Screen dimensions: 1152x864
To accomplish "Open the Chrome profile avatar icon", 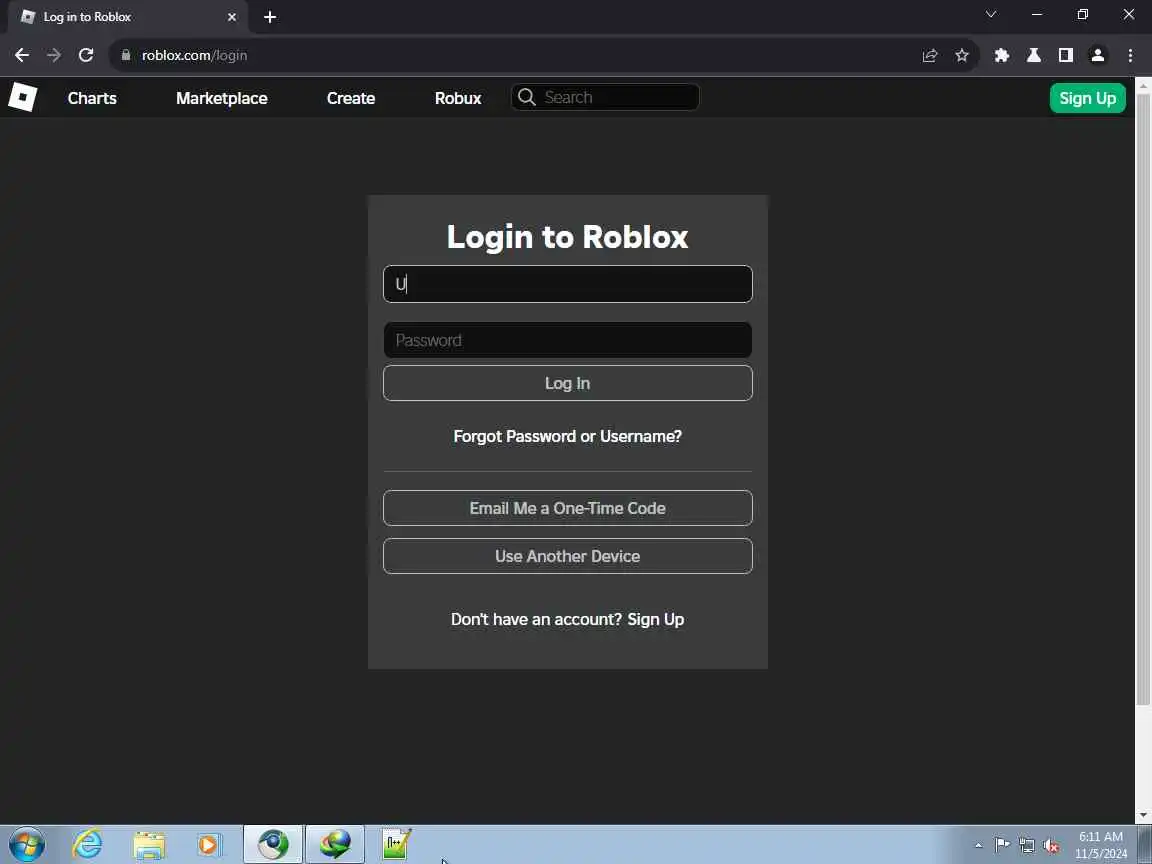I will pos(1098,55).
